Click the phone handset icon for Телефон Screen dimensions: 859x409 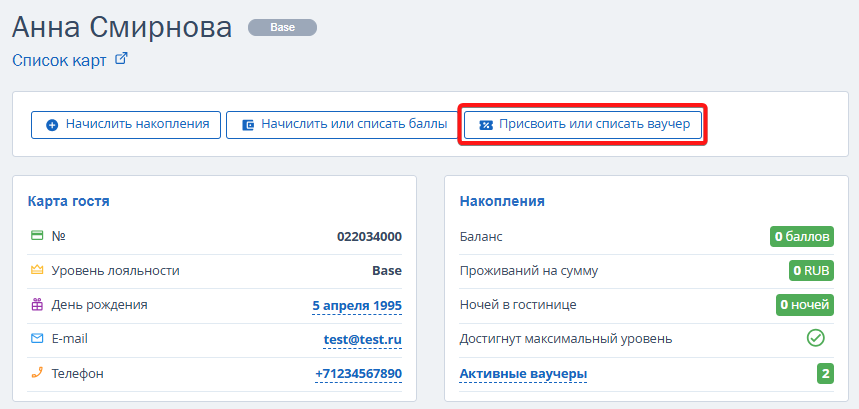[37, 373]
